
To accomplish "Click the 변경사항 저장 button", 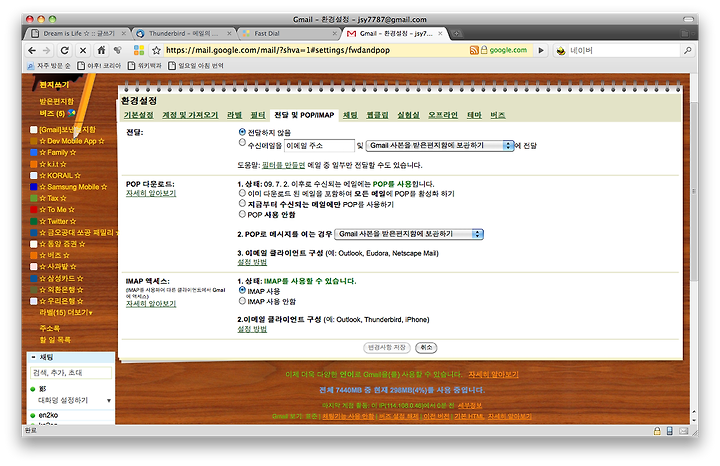I will [387, 348].
